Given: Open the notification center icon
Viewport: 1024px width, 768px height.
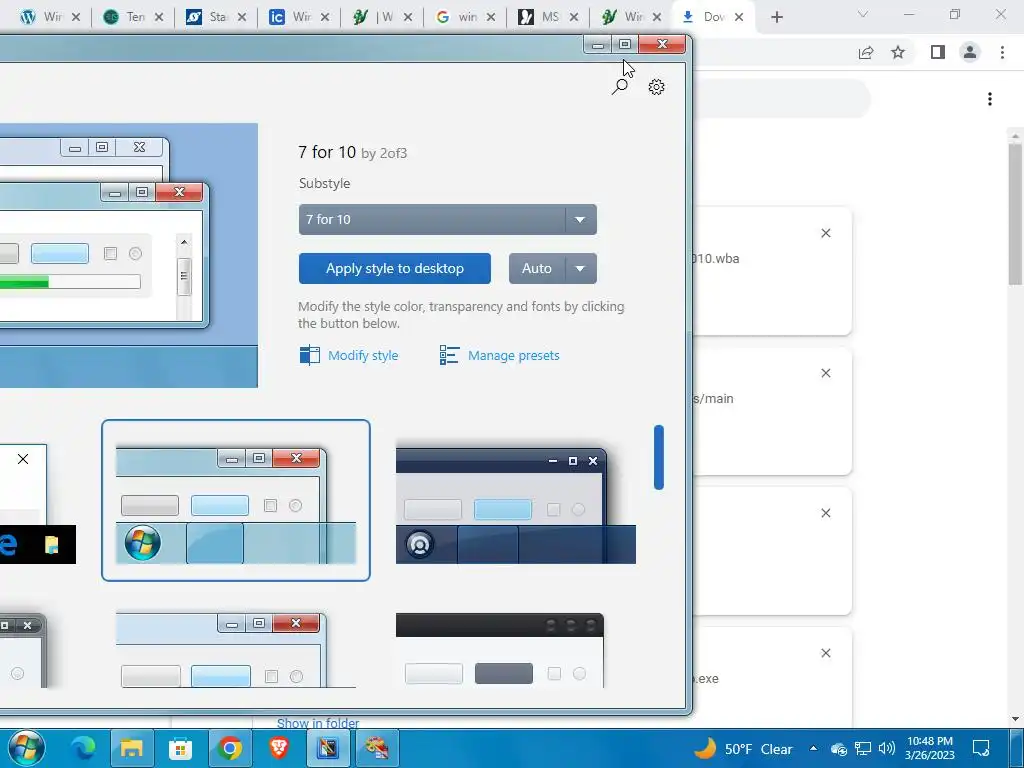Looking at the screenshot, I should (x=981, y=748).
